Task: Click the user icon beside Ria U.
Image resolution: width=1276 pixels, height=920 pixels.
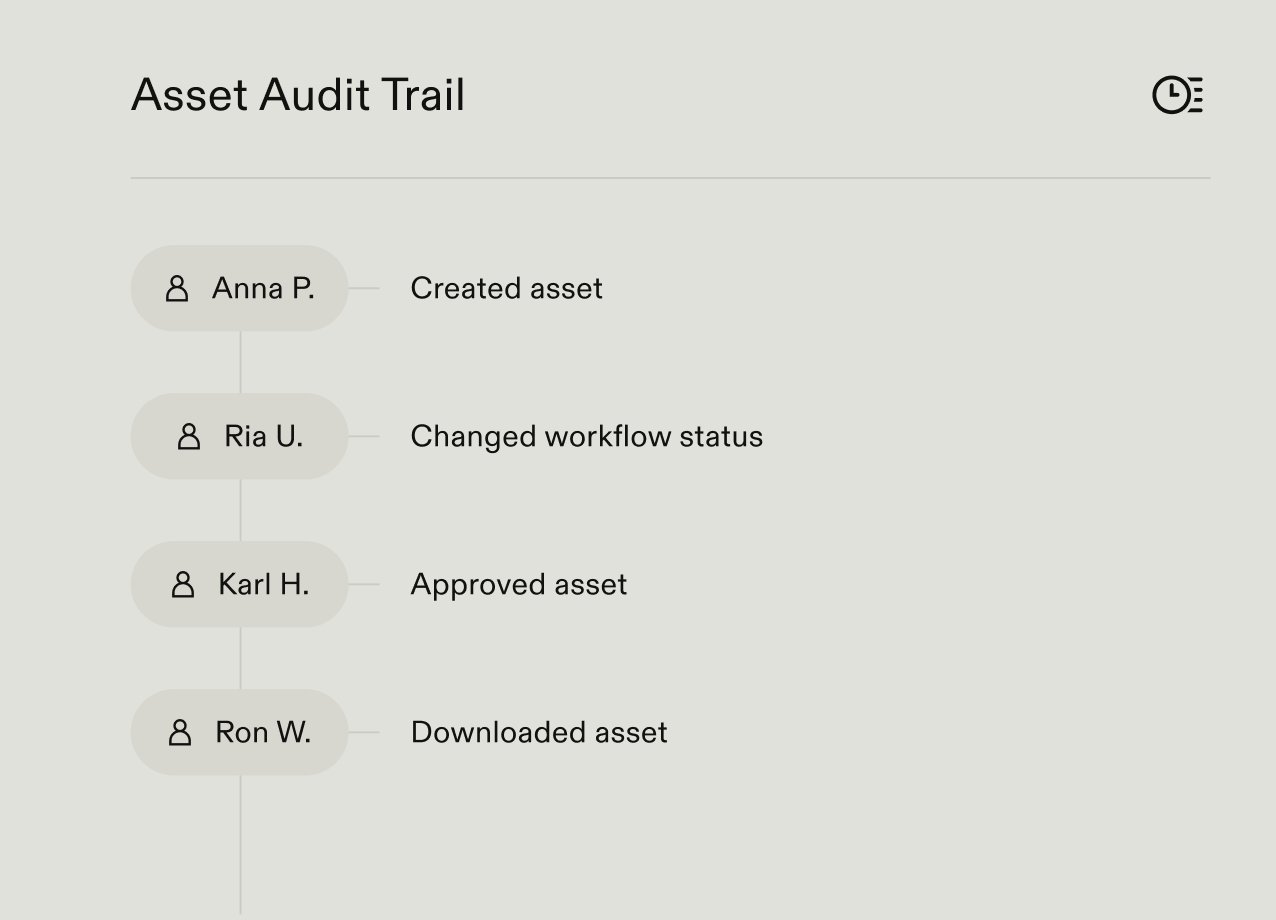Action: coord(189,437)
